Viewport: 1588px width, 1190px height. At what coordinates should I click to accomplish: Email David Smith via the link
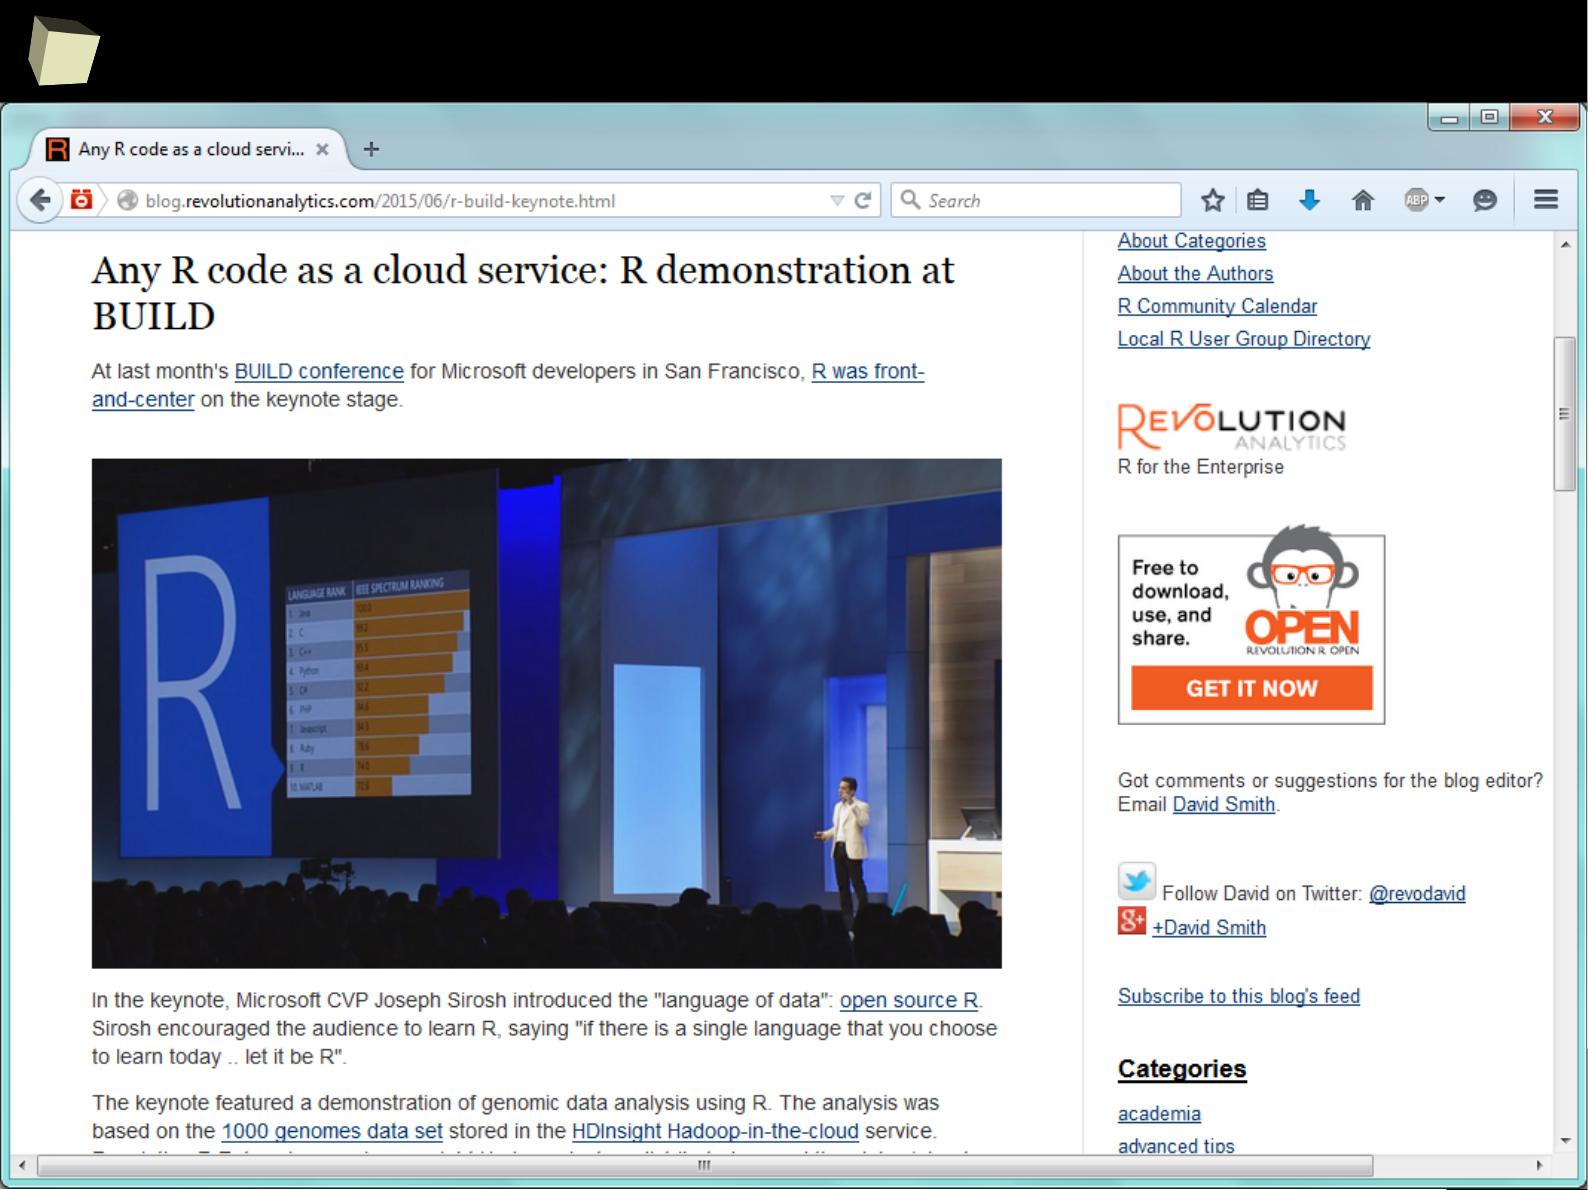1224,804
